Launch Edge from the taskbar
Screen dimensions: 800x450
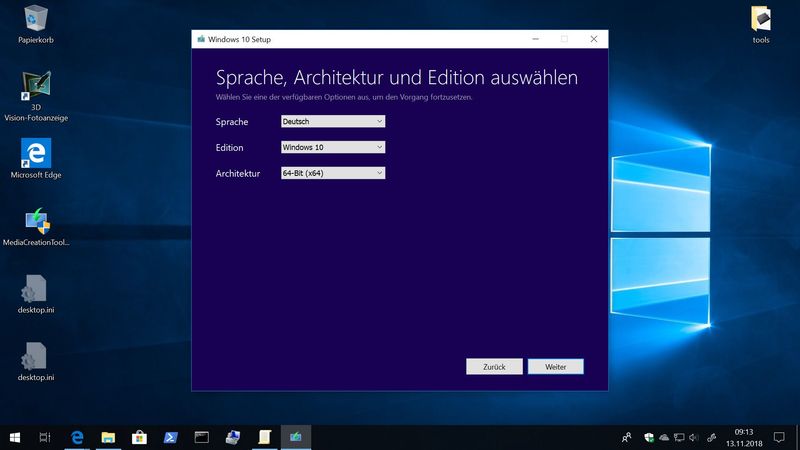click(x=77, y=437)
